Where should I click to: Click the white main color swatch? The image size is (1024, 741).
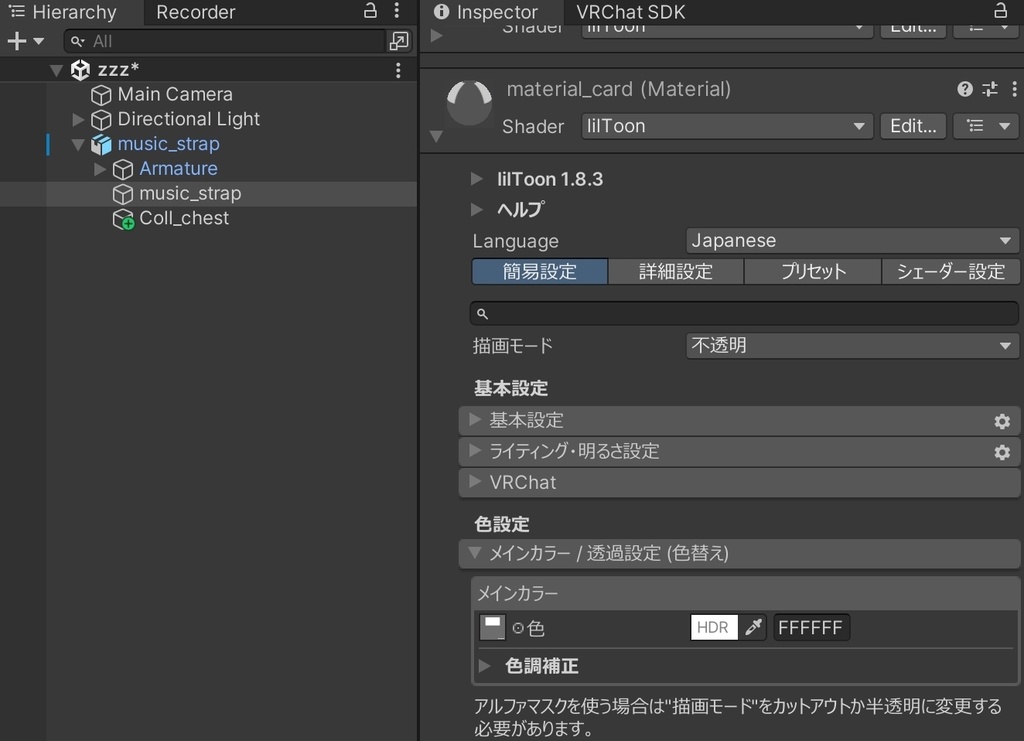pos(492,627)
